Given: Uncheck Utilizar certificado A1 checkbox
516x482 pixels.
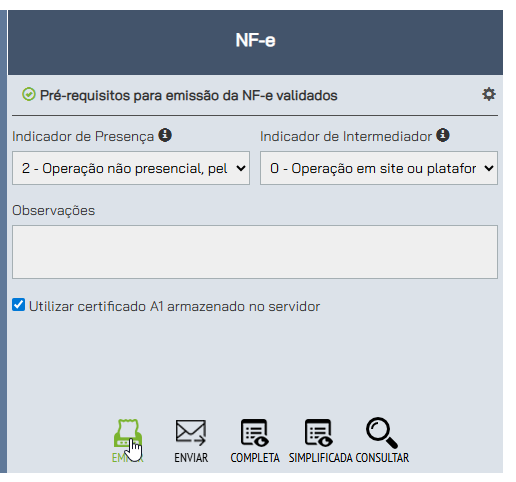Looking at the screenshot, I should pyautogui.click(x=18, y=305).
